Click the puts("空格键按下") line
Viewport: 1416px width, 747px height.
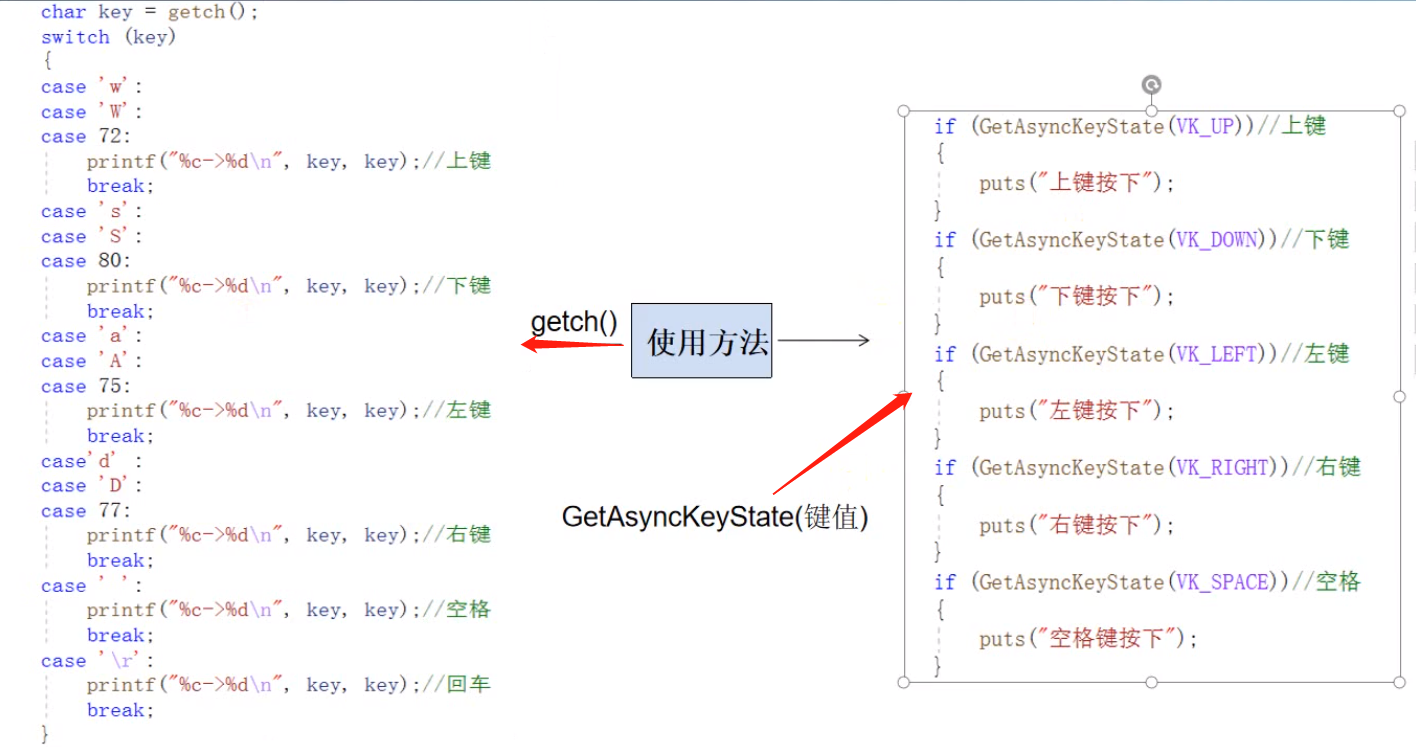1089,639
